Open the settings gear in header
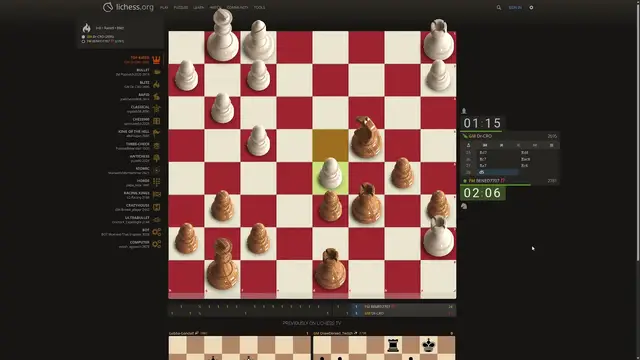Image resolution: width=640 pixels, height=360 pixels. click(531, 7)
